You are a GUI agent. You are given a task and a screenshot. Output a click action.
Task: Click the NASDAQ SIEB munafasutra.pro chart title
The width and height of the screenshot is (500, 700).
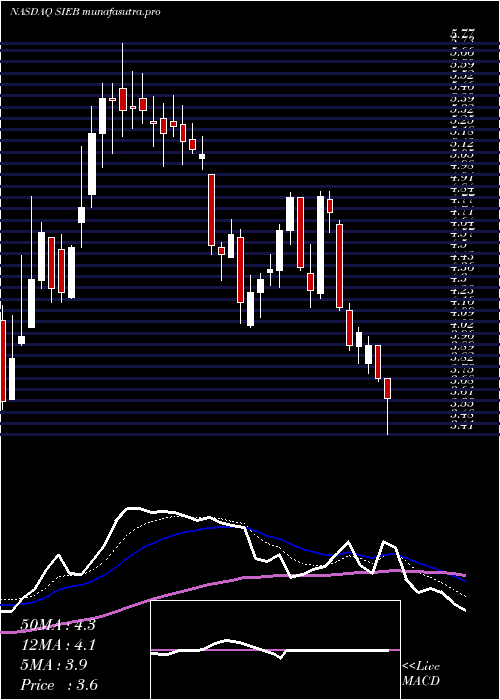[85, 12]
